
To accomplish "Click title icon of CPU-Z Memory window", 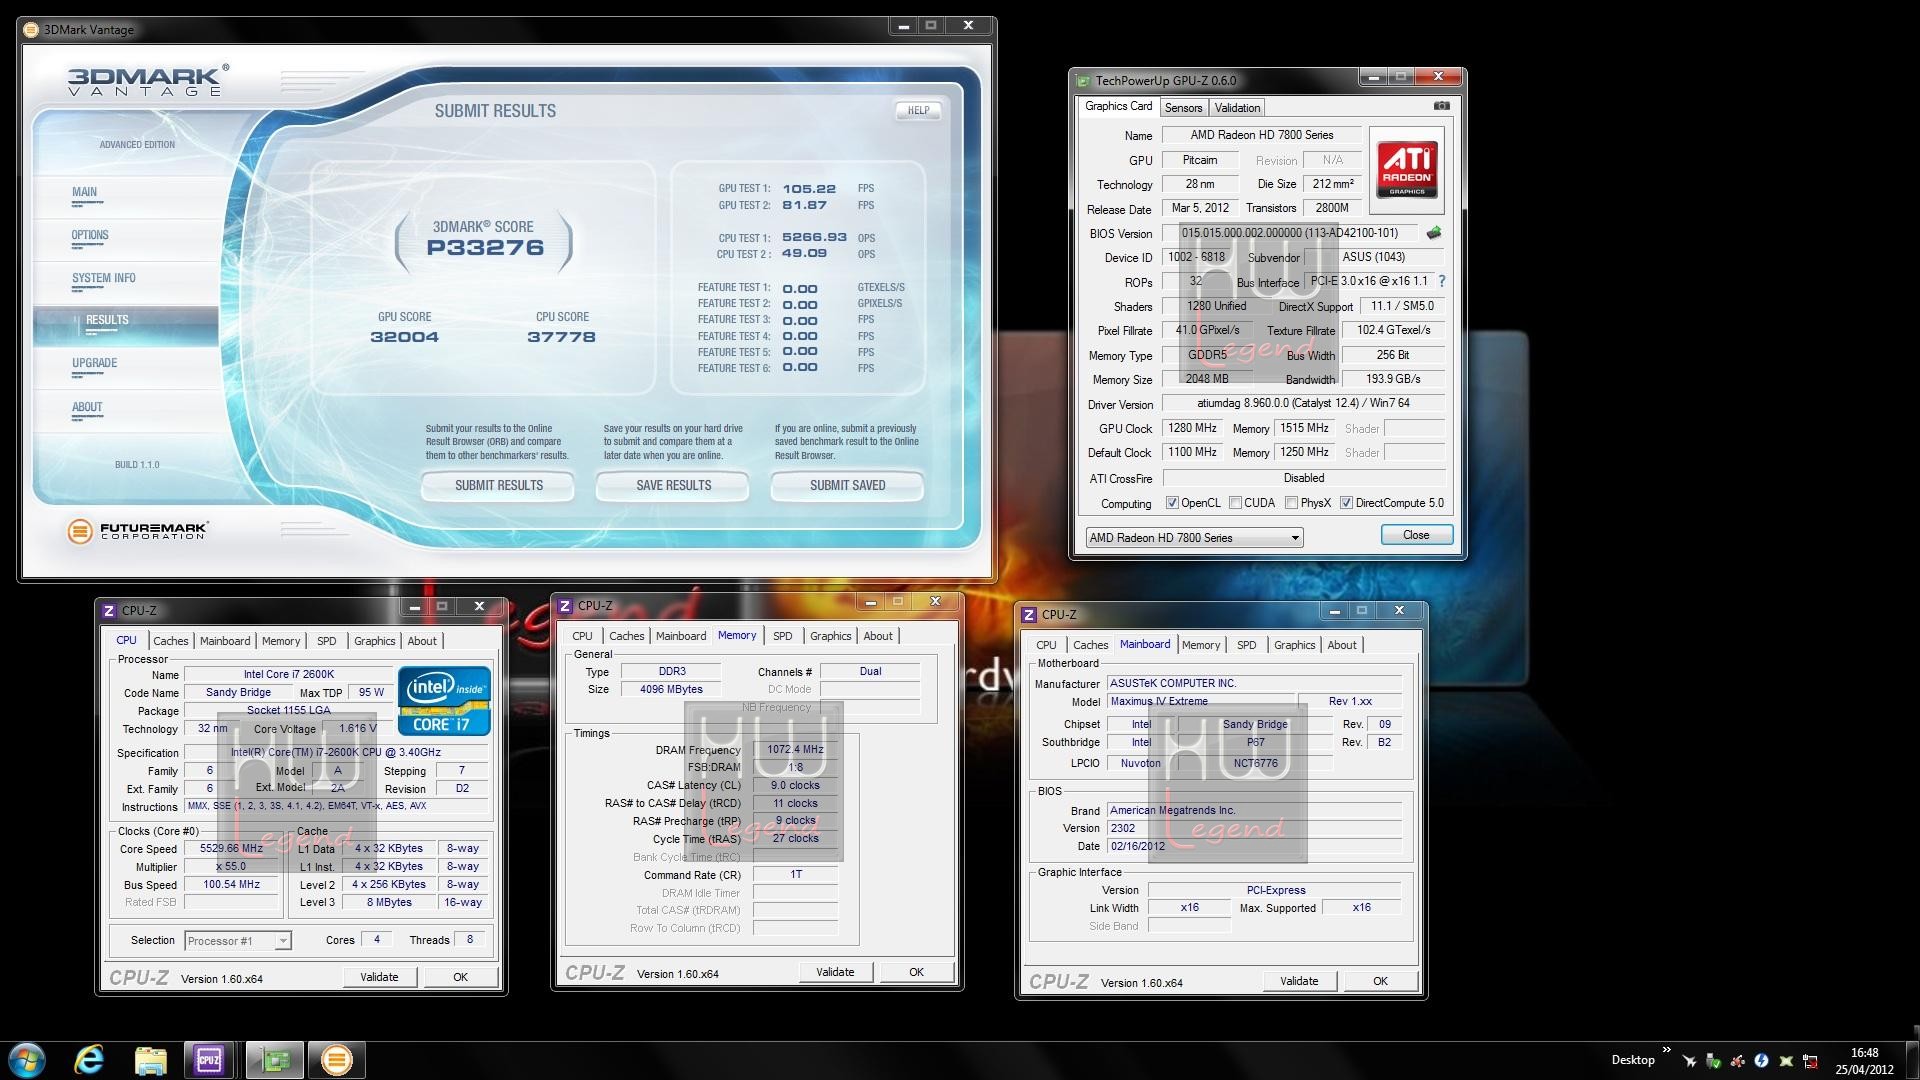I will coord(565,605).
